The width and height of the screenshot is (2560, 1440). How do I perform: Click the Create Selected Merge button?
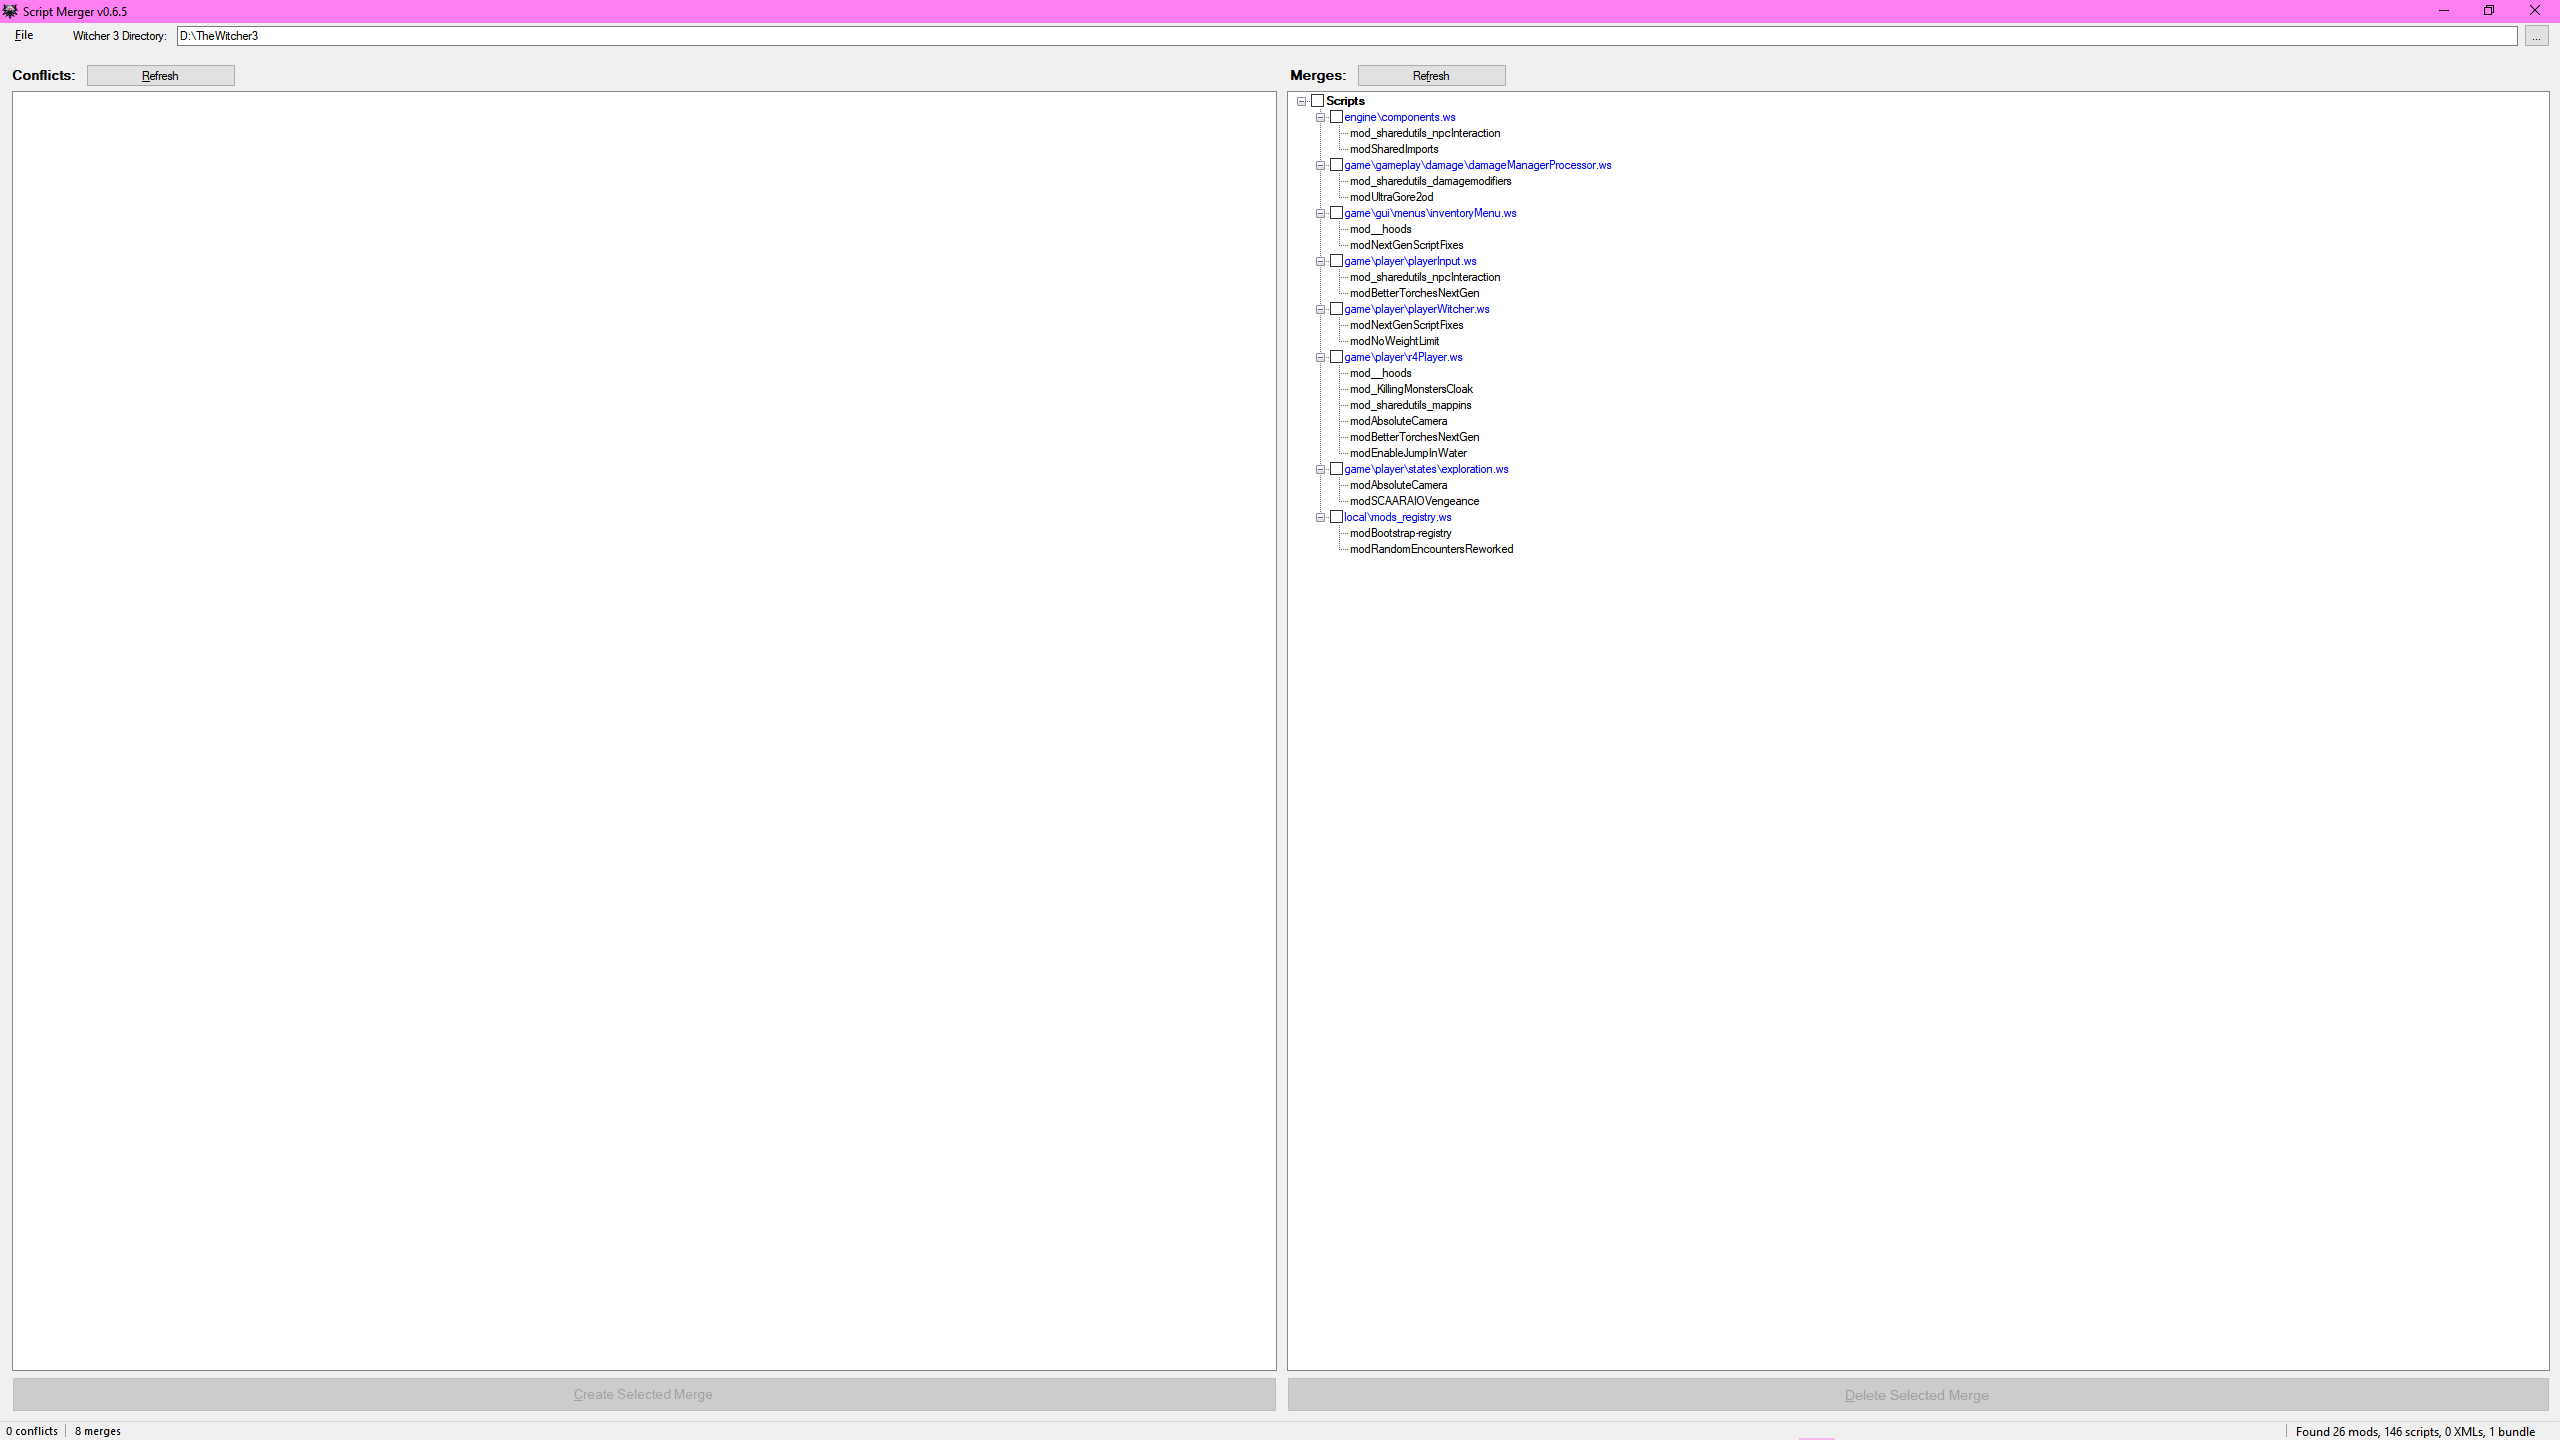coord(644,1394)
